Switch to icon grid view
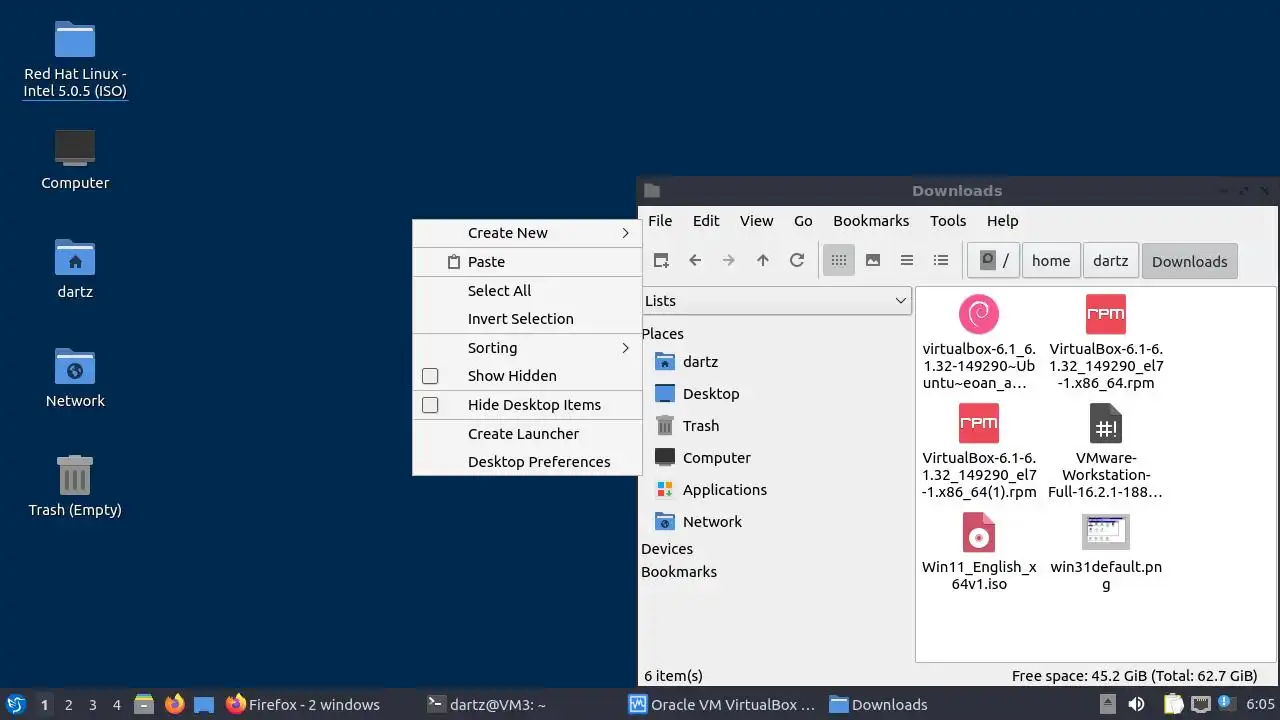Viewport: 1280px width, 720px height. (839, 260)
